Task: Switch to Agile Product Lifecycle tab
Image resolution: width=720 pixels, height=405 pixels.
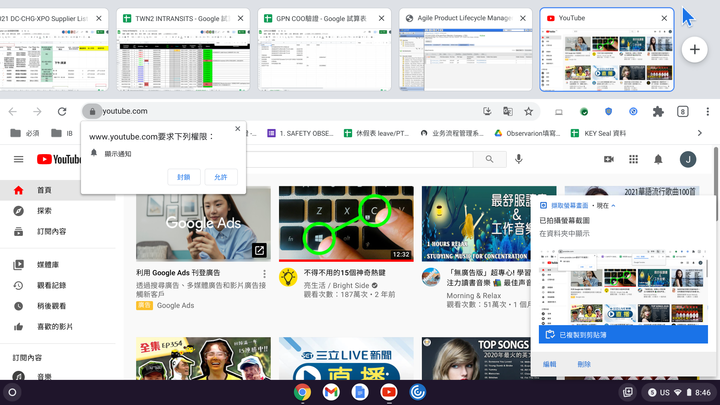Action: (x=466, y=49)
